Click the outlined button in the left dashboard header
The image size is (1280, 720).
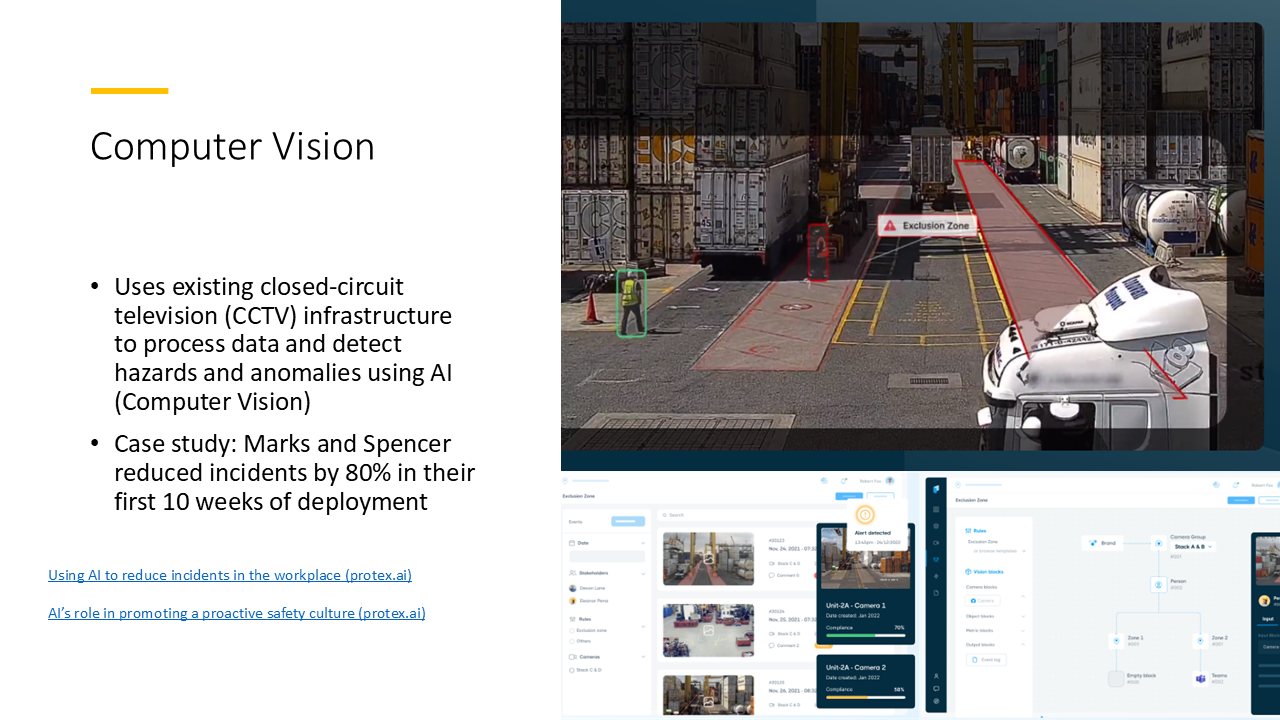[x=881, y=496]
